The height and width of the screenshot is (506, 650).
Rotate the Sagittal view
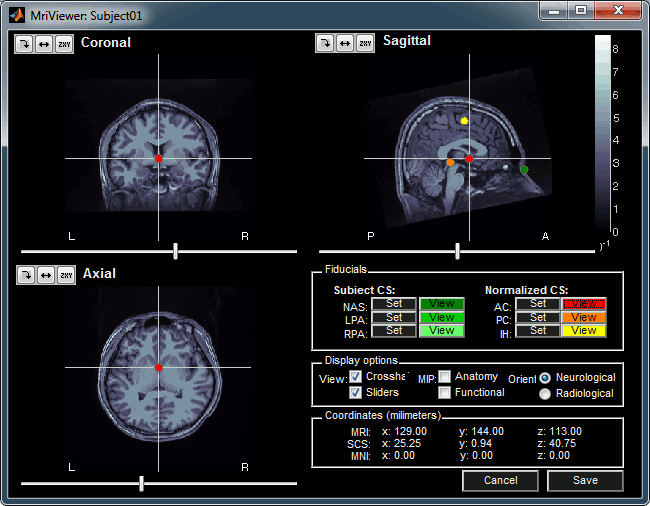click(325, 43)
